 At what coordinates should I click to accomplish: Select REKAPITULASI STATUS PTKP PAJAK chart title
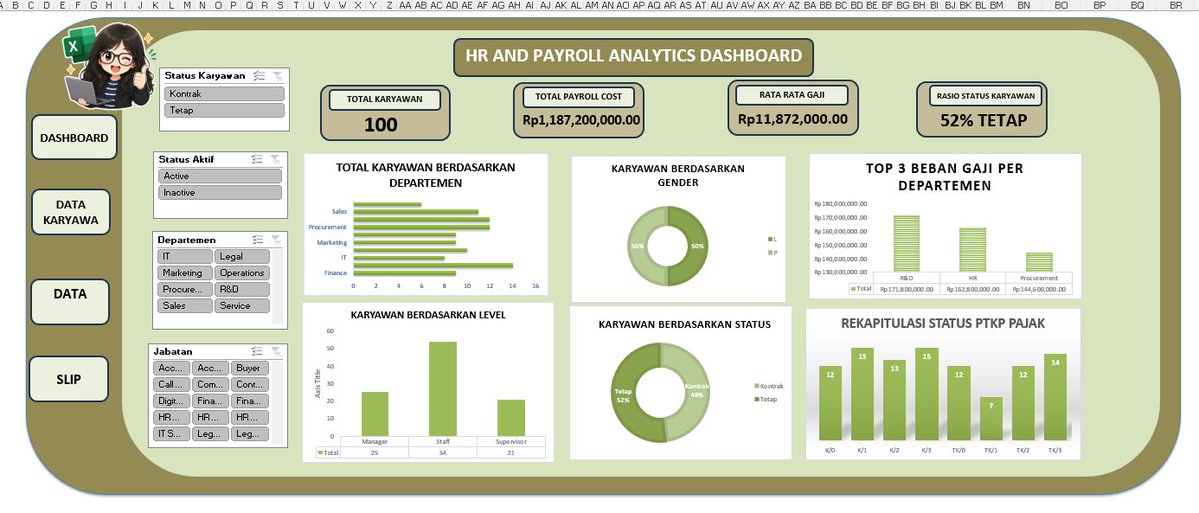[943, 323]
